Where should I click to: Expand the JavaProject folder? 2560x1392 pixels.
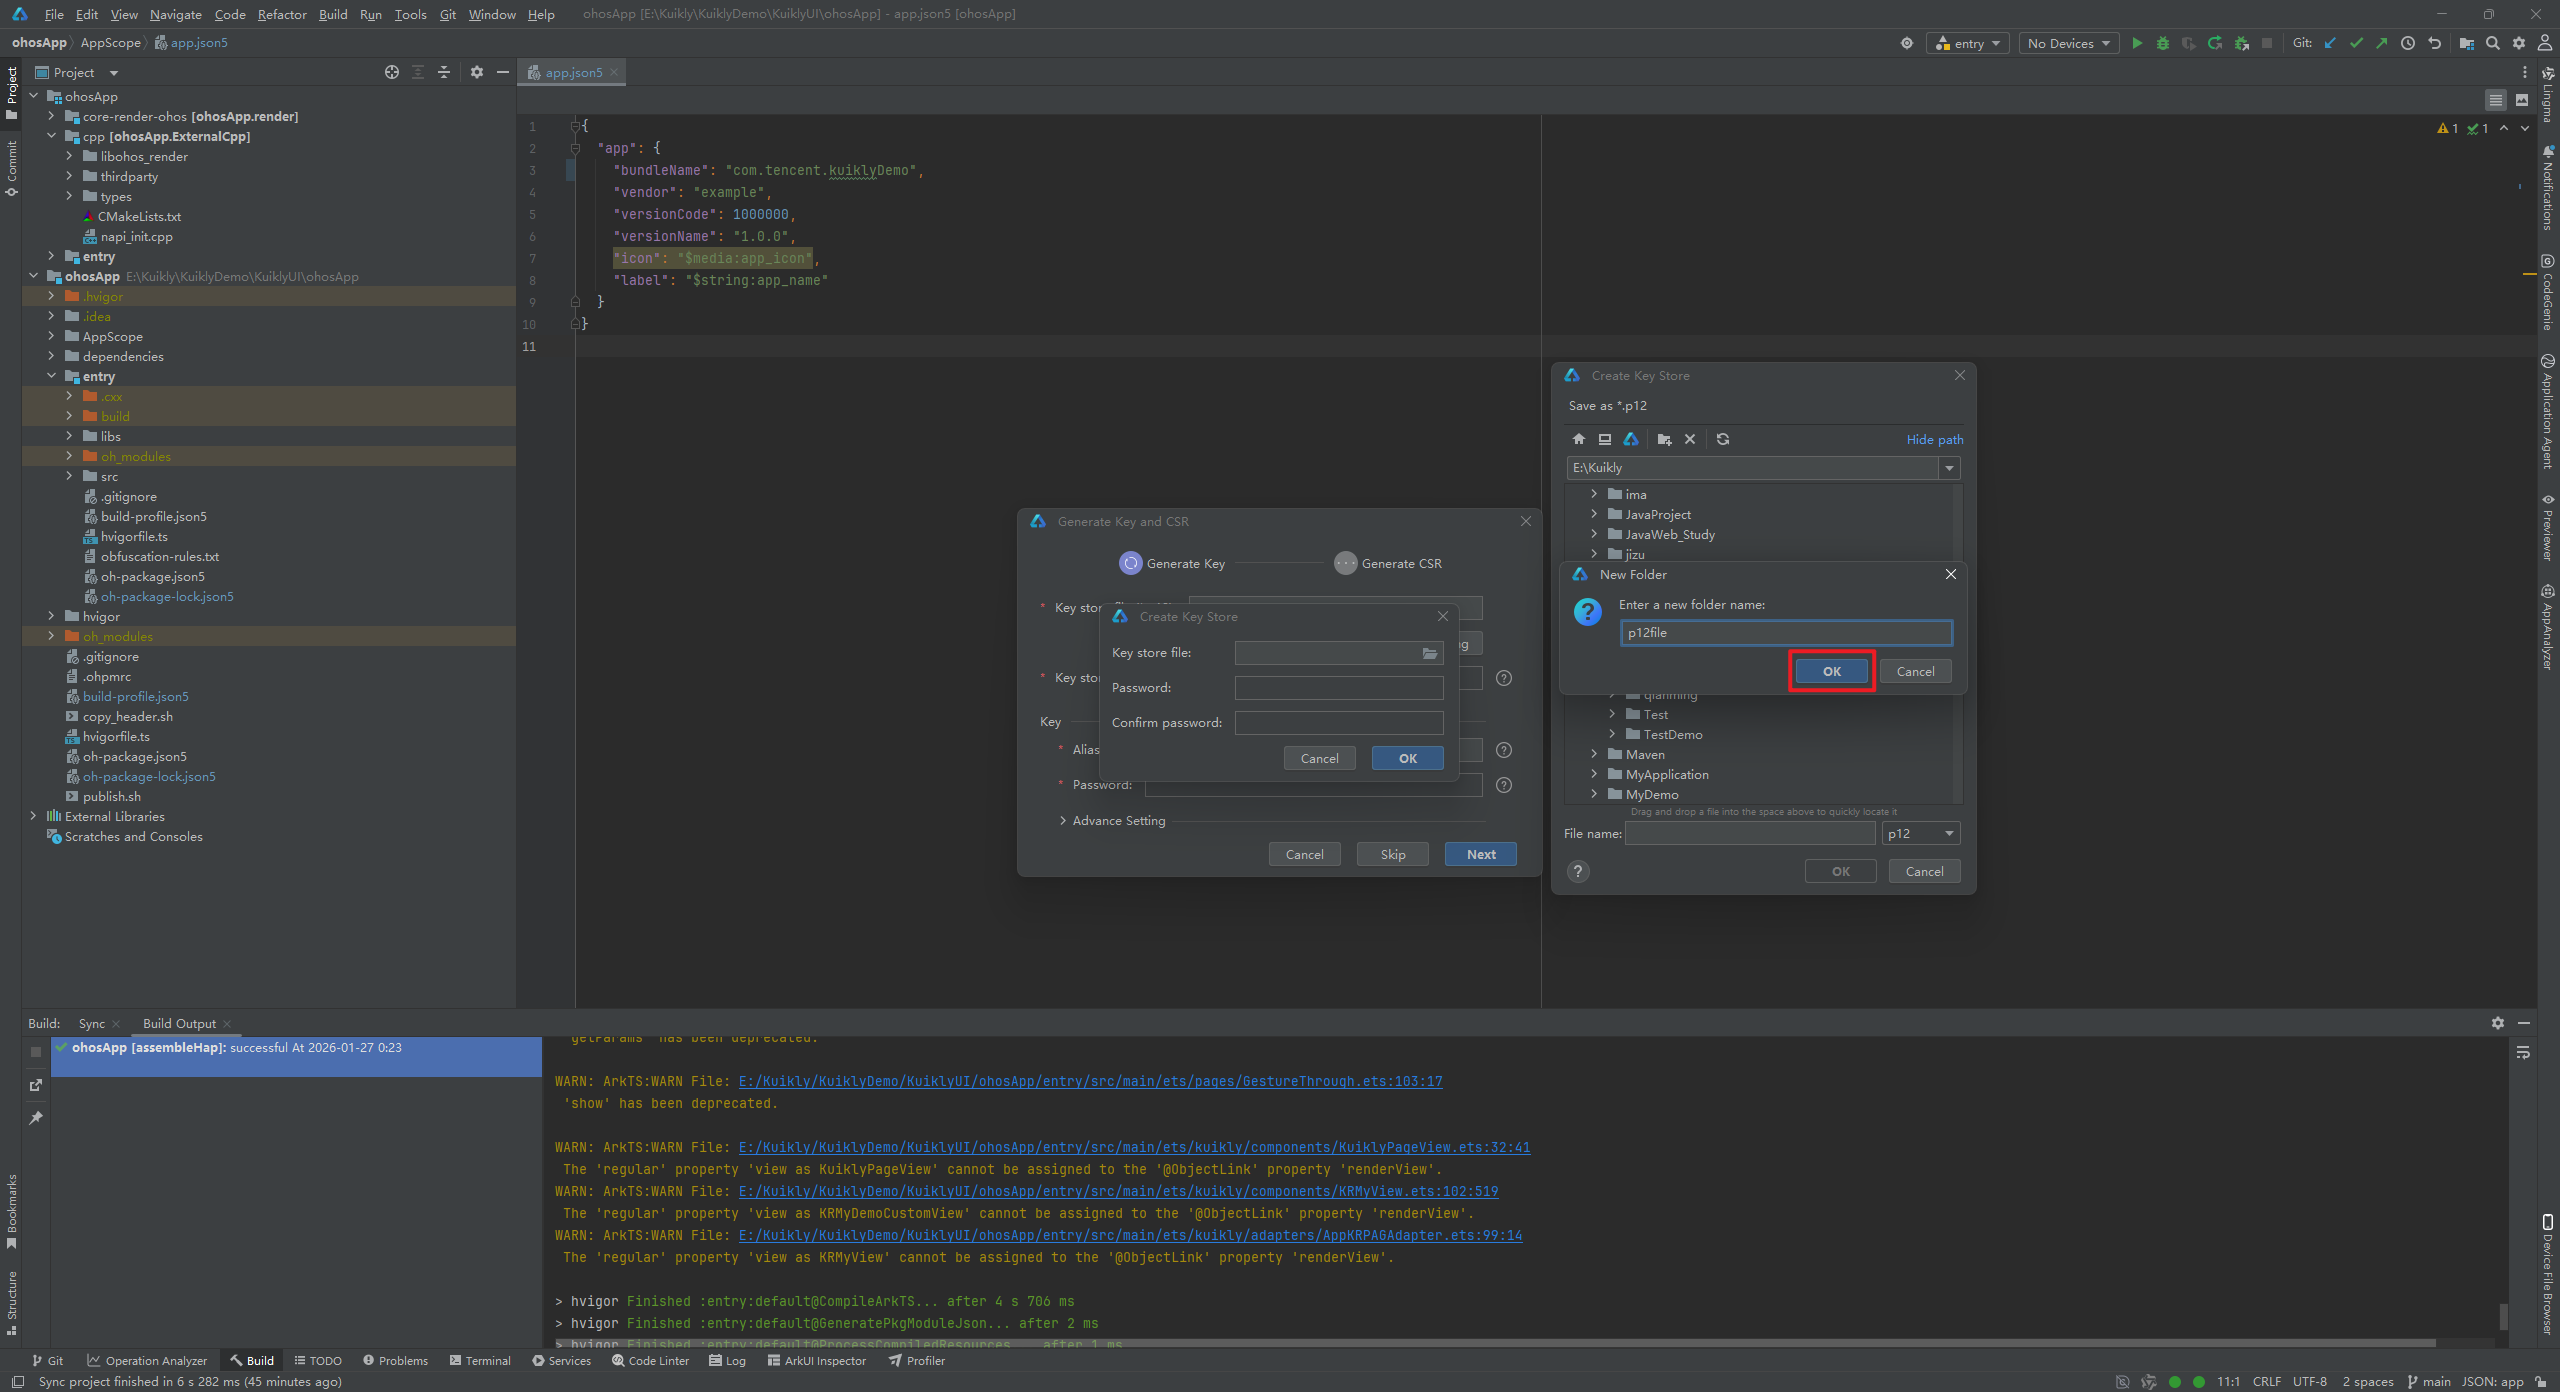(x=1594, y=514)
